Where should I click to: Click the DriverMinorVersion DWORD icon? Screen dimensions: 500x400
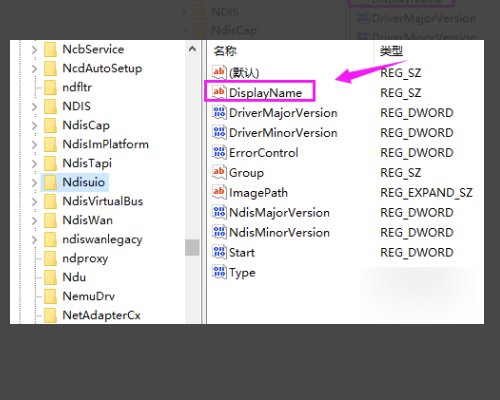tap(219, 132)
